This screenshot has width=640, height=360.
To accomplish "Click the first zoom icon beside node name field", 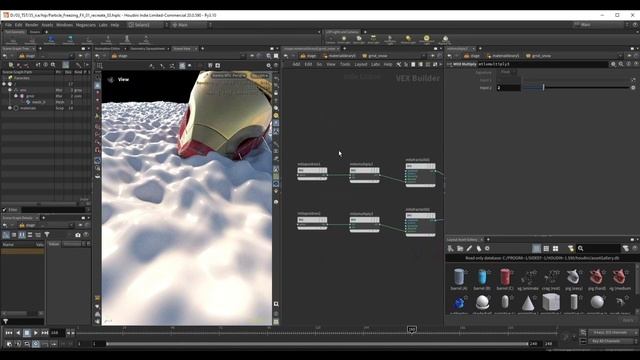I will tap(613, 64).
